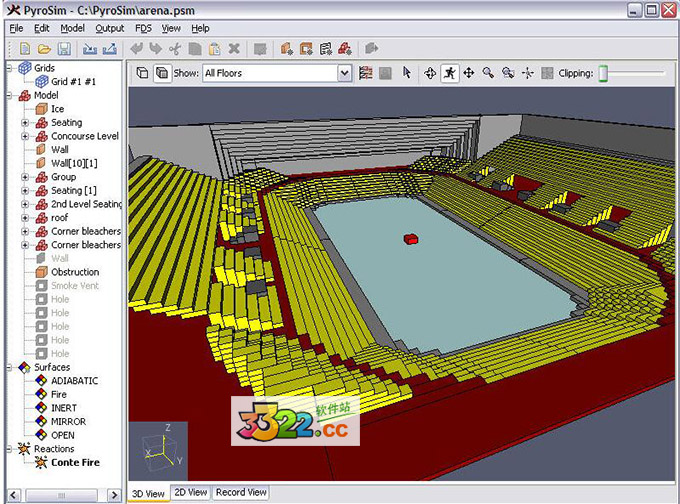Activate the walking roam tool
Viewport: 680px width, 504px height.
449,73
